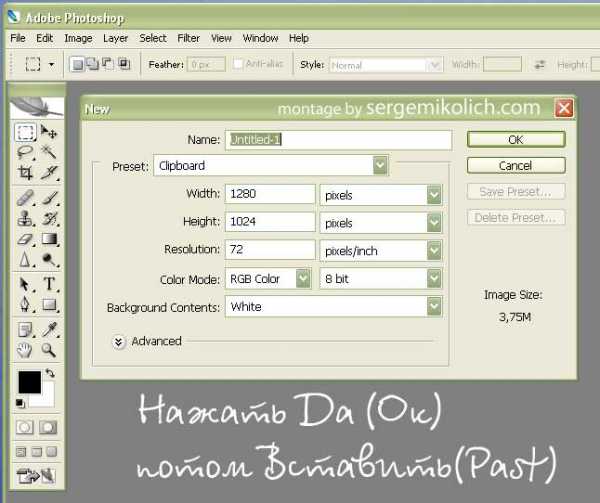Switch to Quick Mask mode
This screenshot has height=503, width=600.
[48, 427]
